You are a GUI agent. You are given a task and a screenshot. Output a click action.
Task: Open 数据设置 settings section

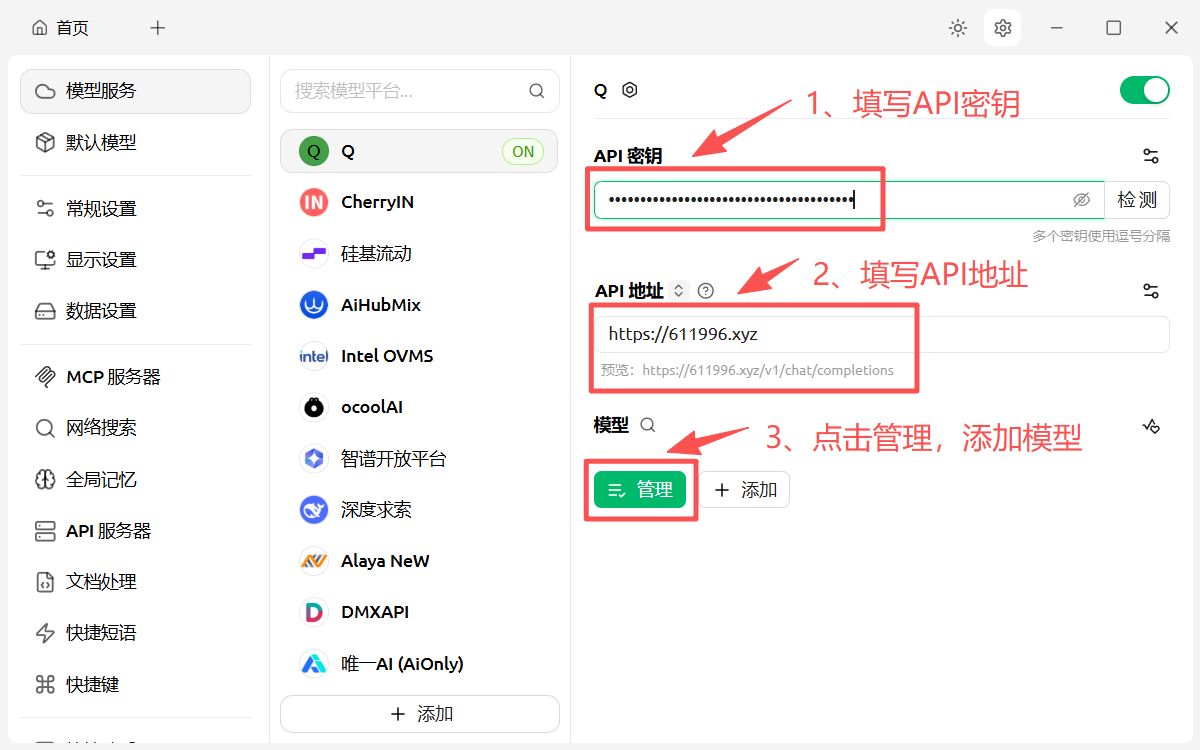[136, 311]
